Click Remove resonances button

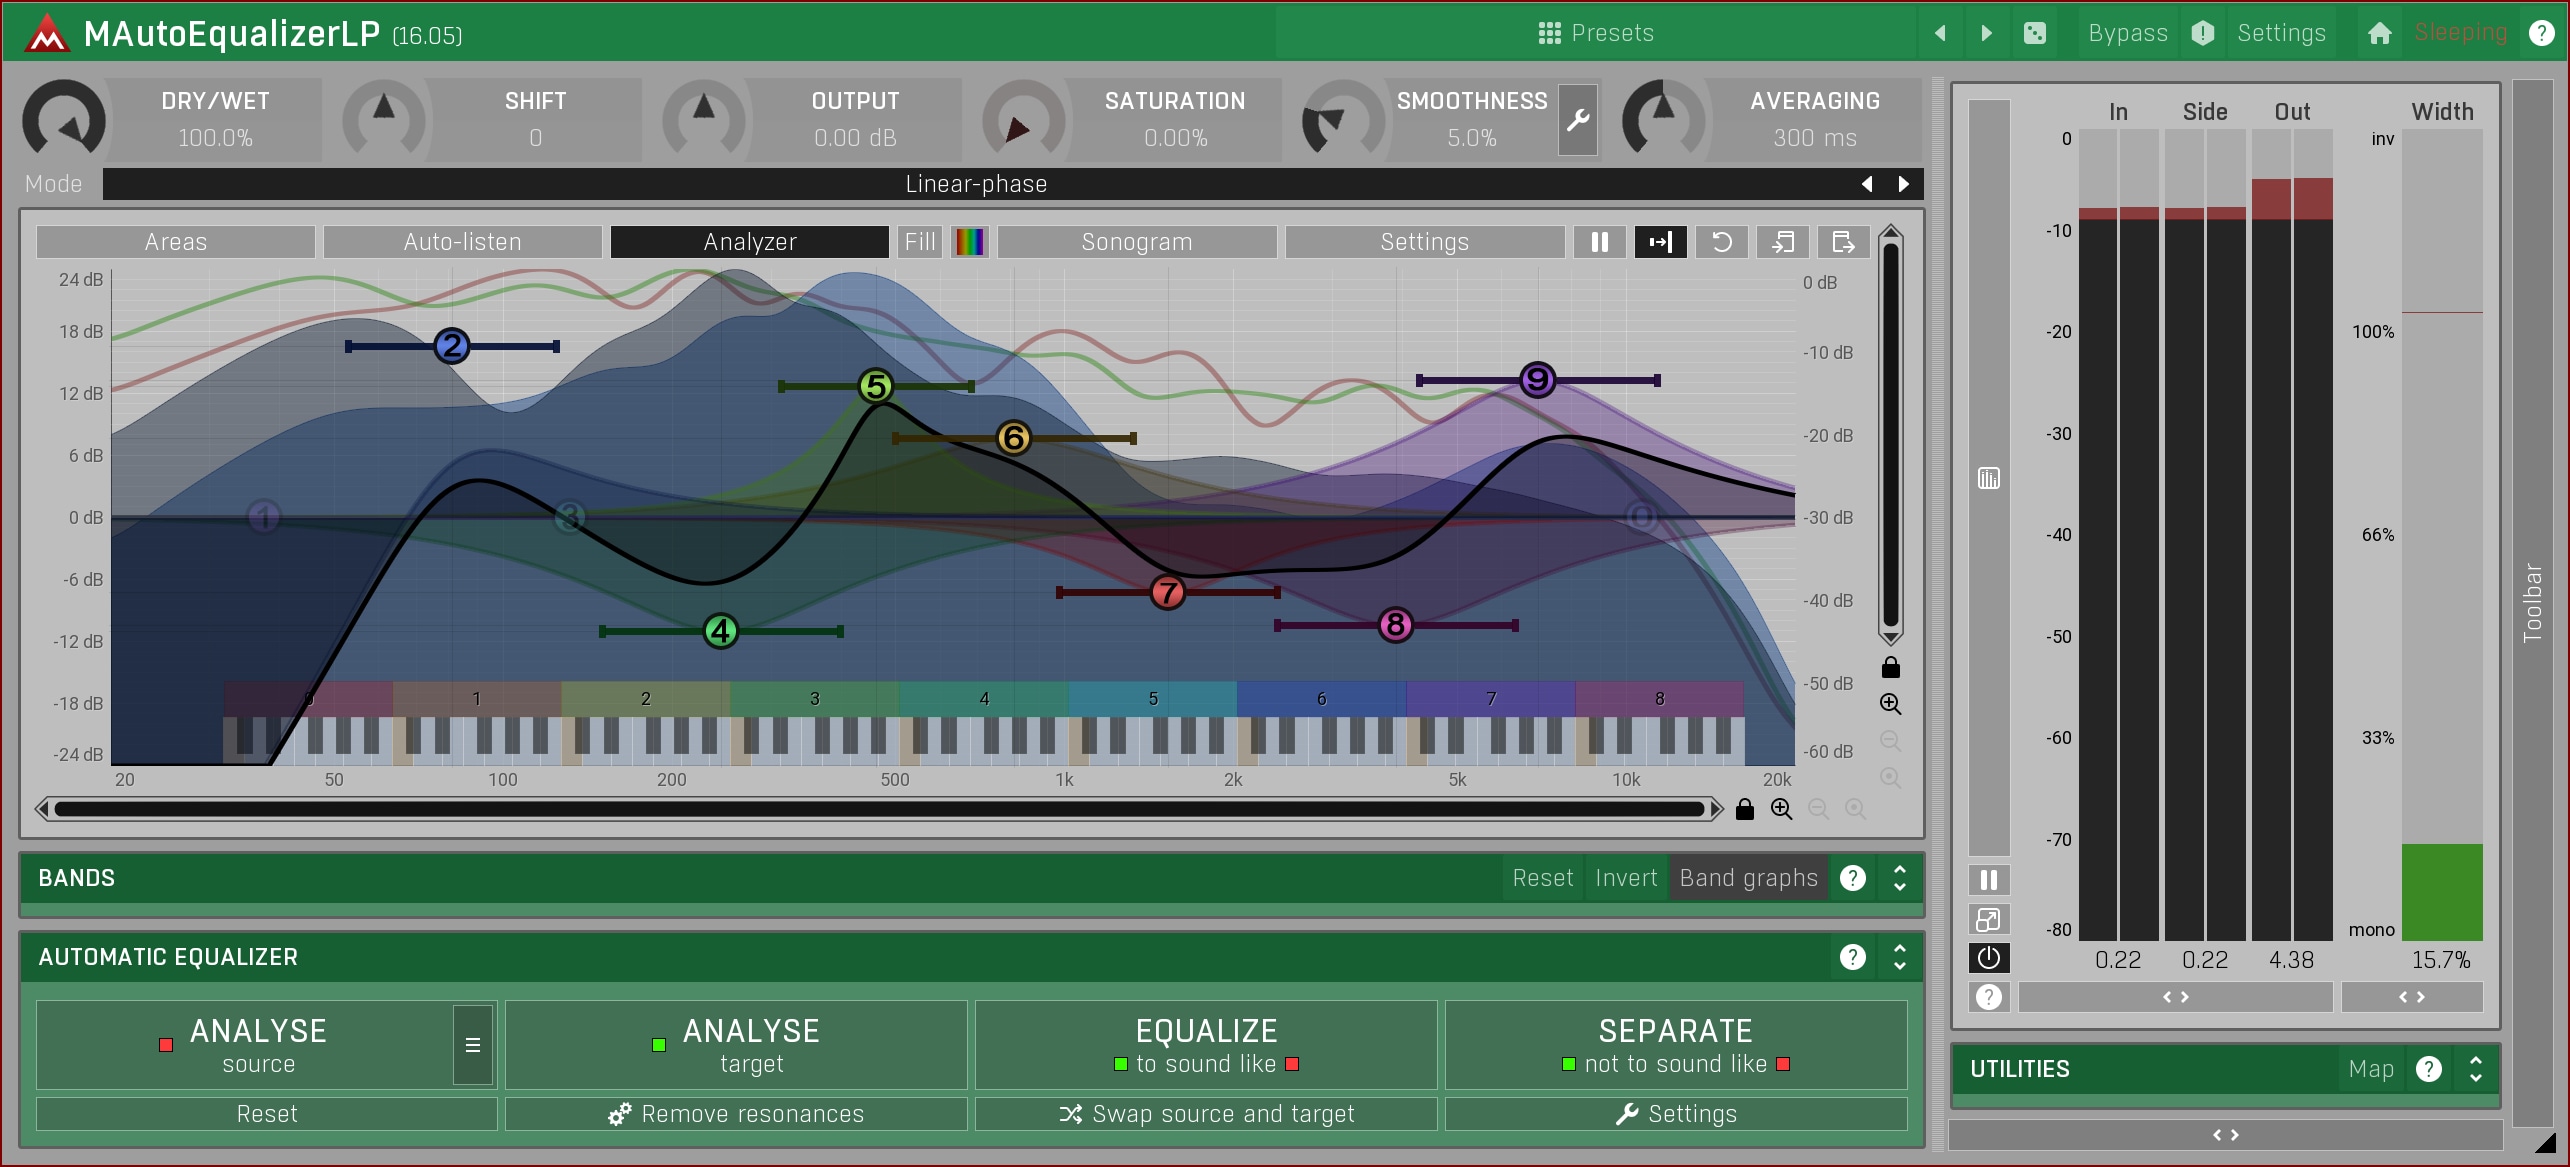tap(737, 1114)
